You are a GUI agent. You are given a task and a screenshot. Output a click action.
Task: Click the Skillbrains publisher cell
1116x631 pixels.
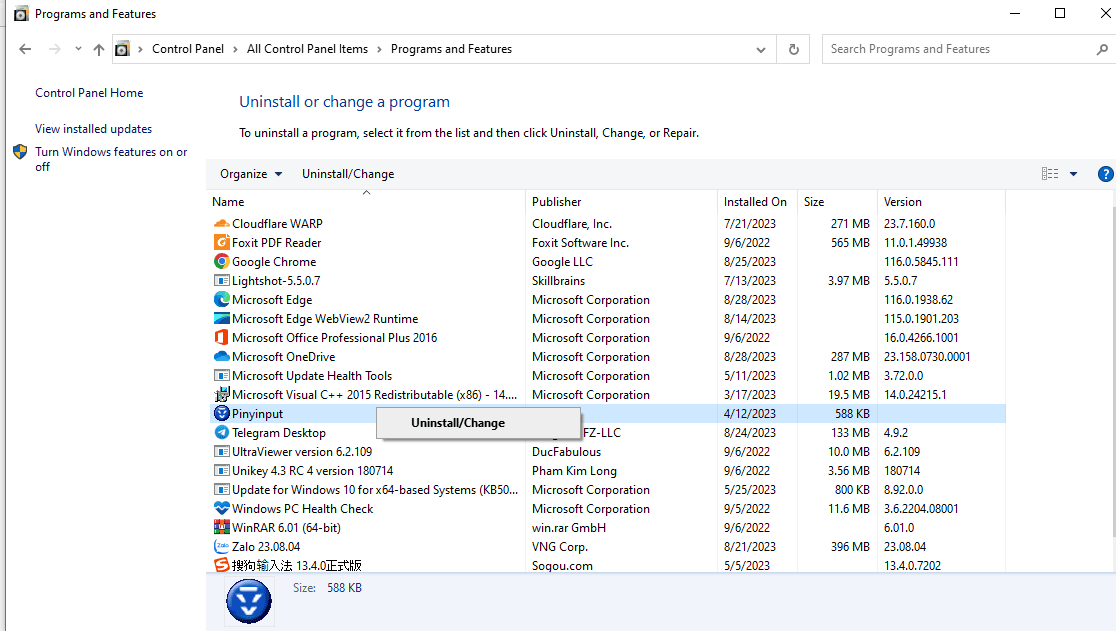(559, 281)
